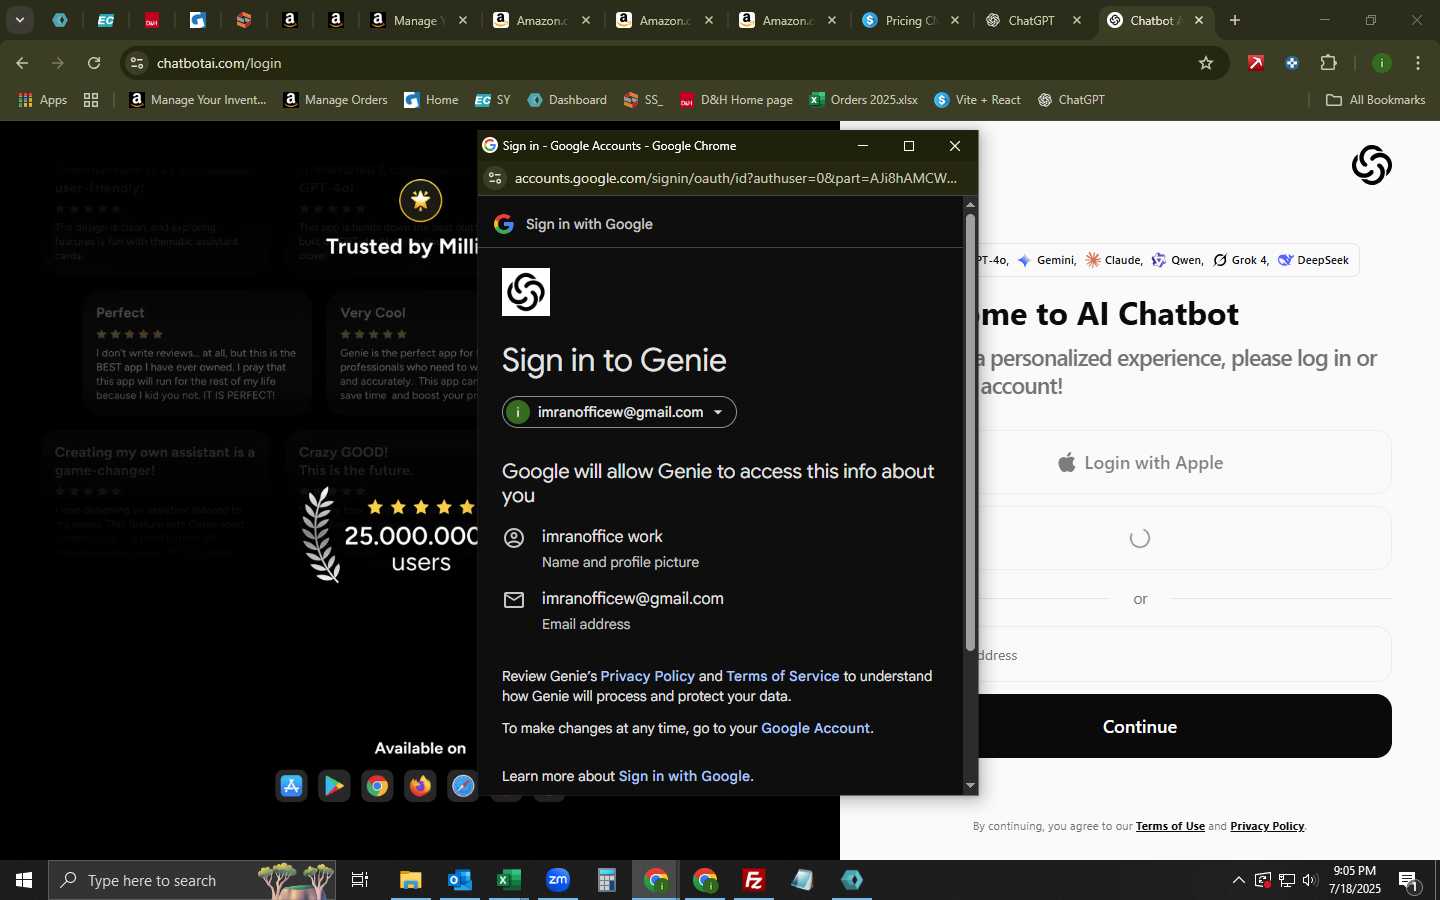Close the ChatGPT tab
The width and height of the screenshot is (1440, 900).
pos(1077,20)
